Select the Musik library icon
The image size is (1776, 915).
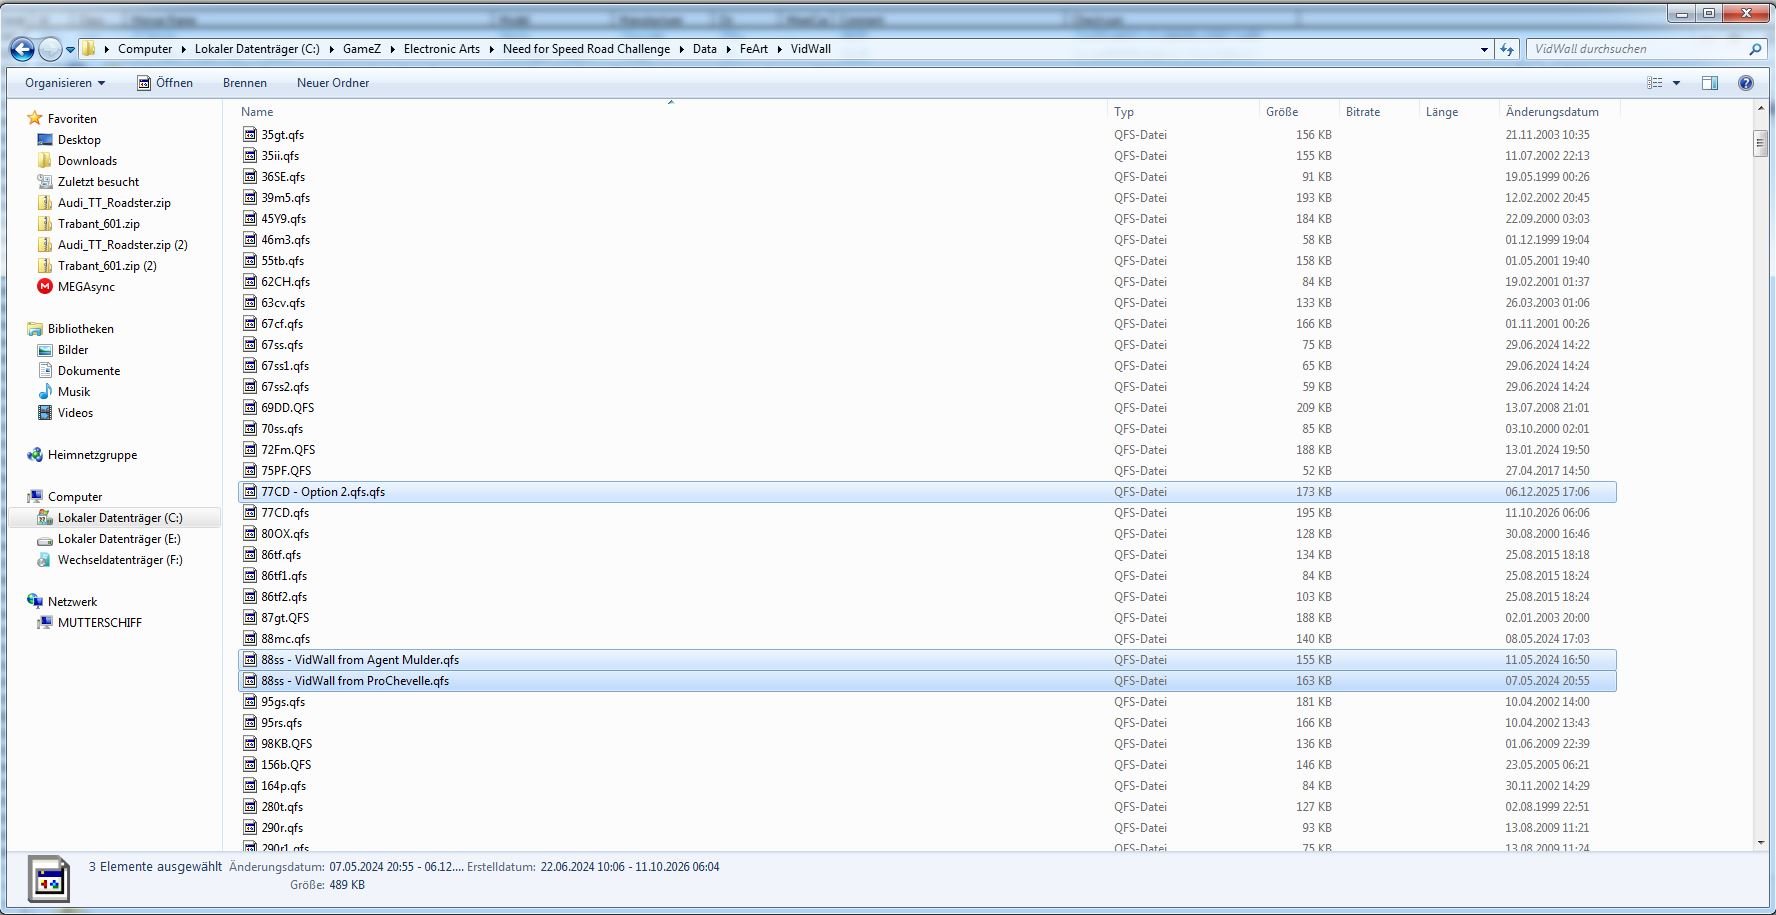coord(45,392)
